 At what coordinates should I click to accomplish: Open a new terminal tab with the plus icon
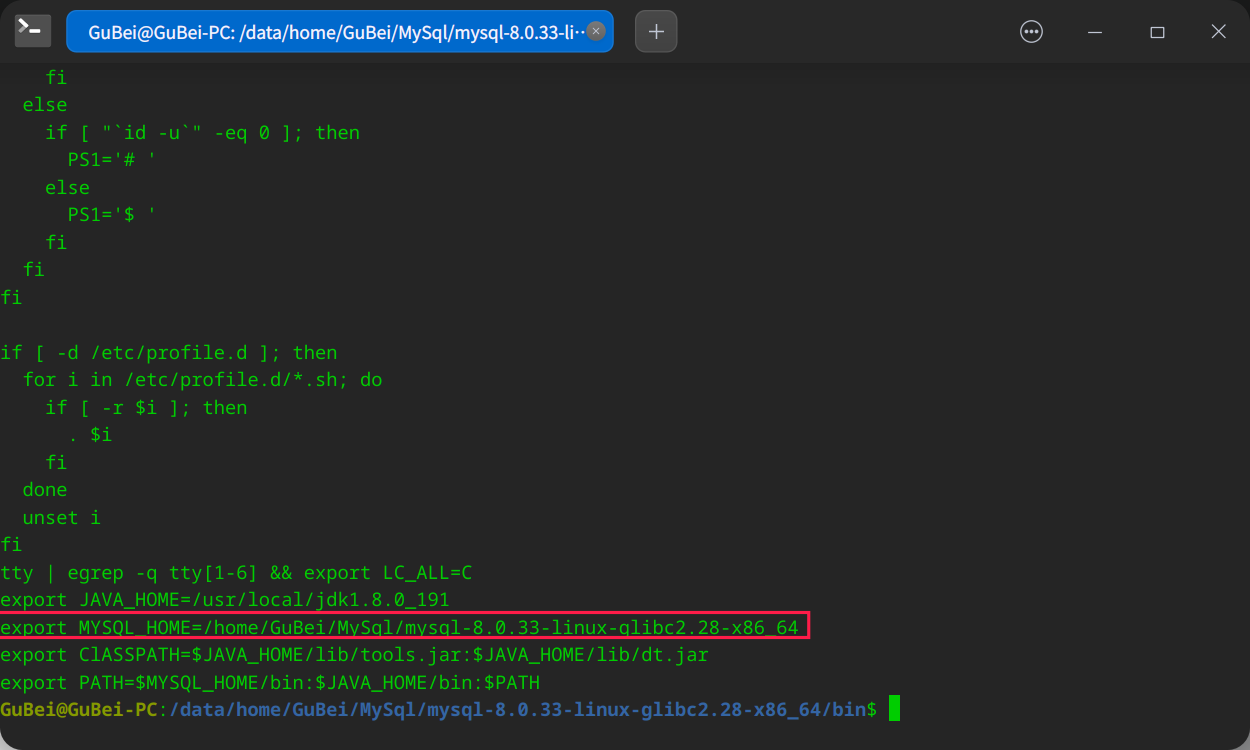656,31
